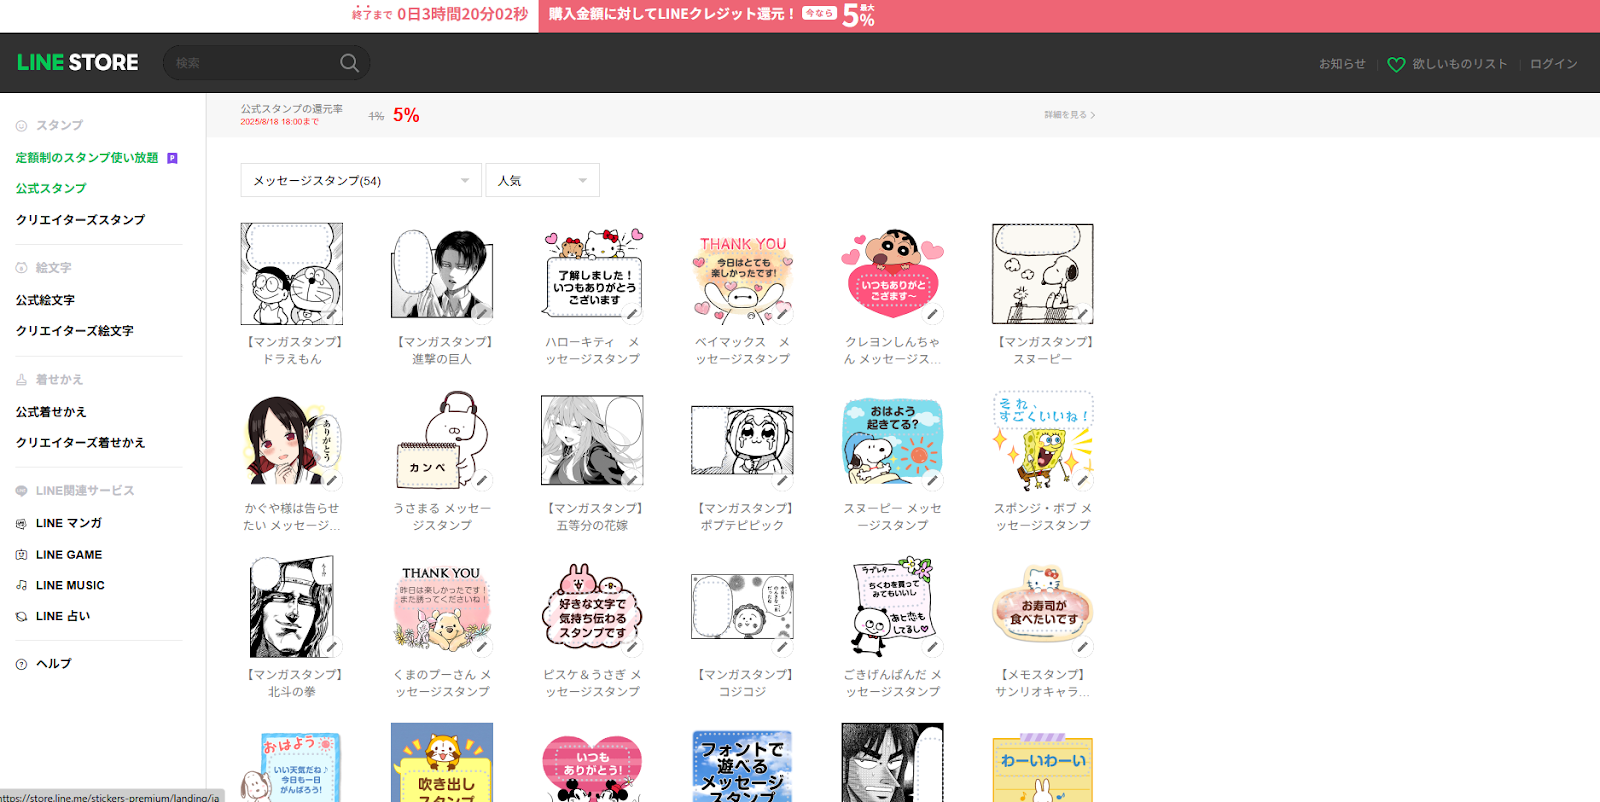
Task: Click the pencil icon on クレヨンしんちゃん sticker
Action: 932,314
